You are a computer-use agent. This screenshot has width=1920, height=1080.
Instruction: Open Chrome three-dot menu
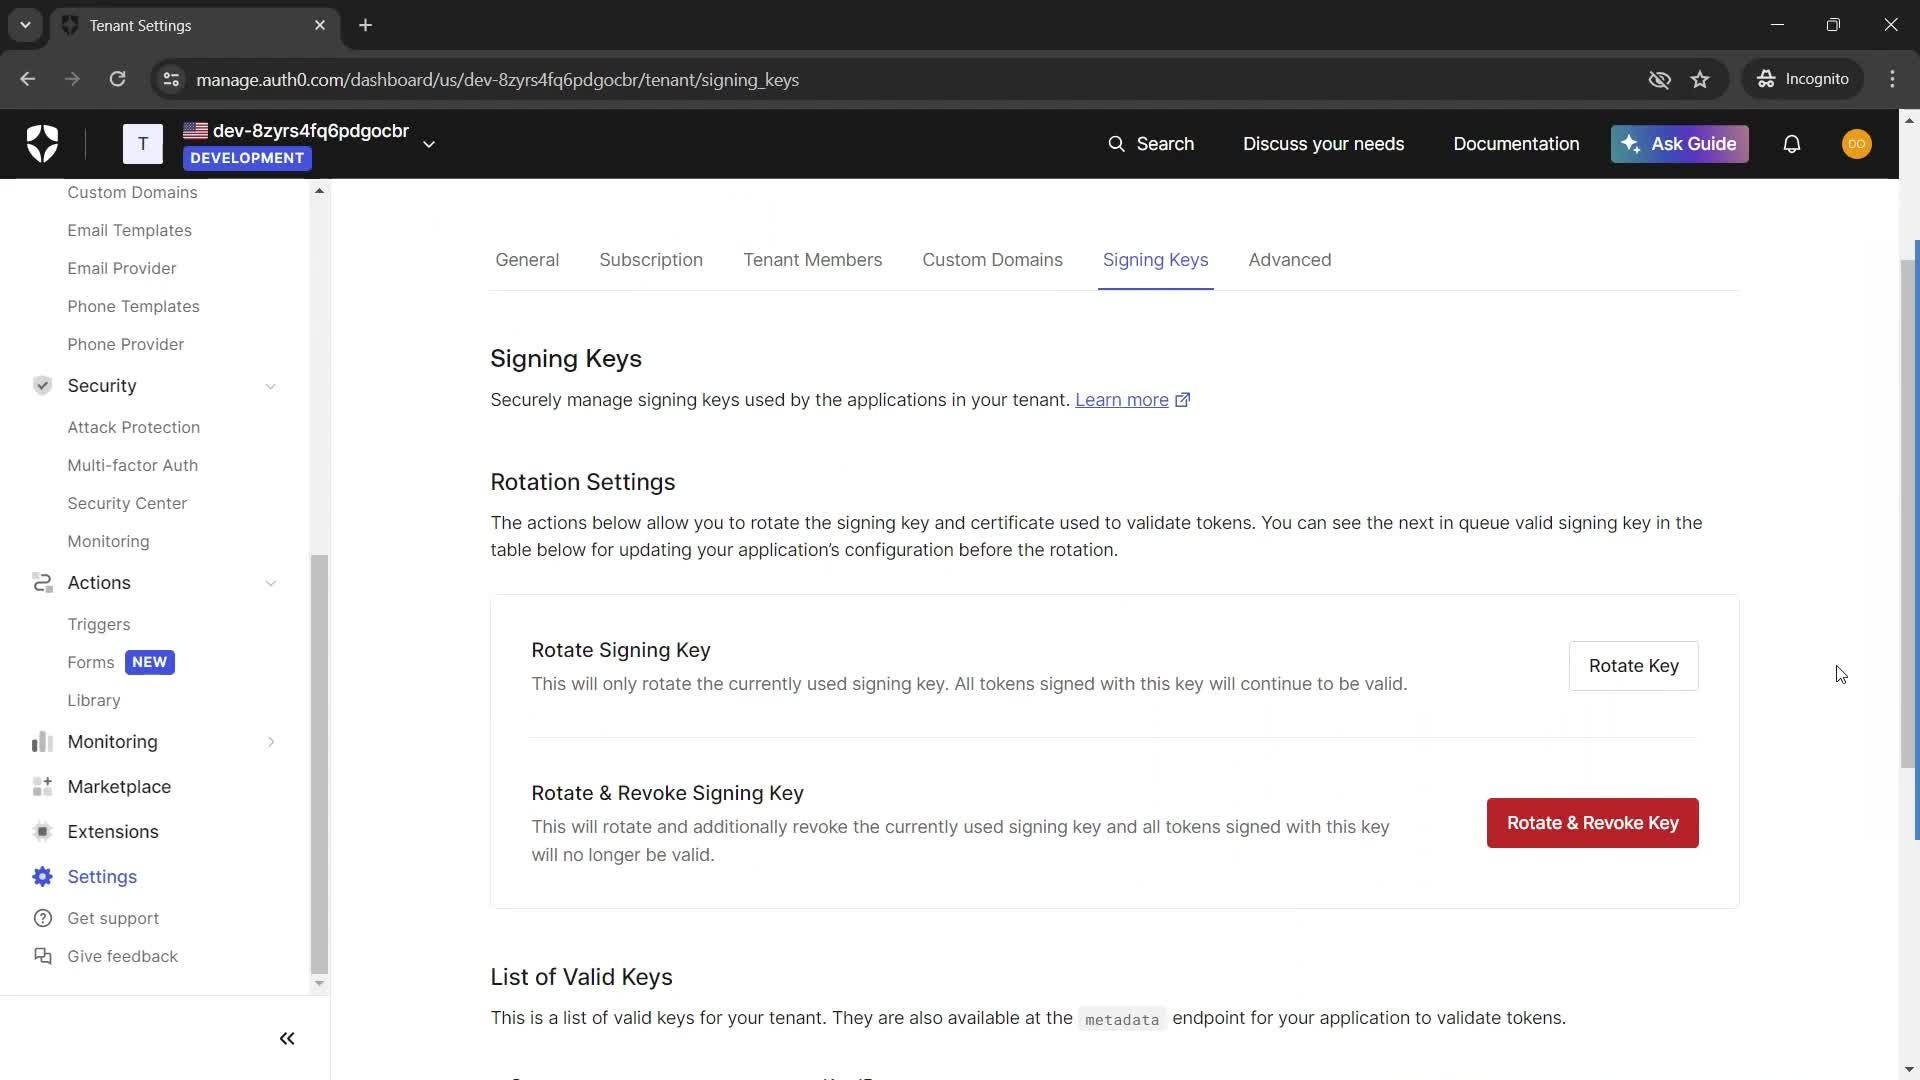pos(1892,79)
